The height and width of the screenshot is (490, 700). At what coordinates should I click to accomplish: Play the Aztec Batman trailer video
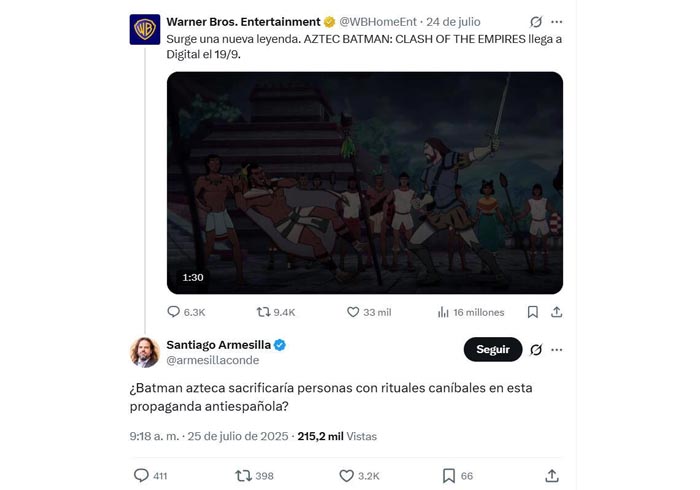click(x=365, y=183)
